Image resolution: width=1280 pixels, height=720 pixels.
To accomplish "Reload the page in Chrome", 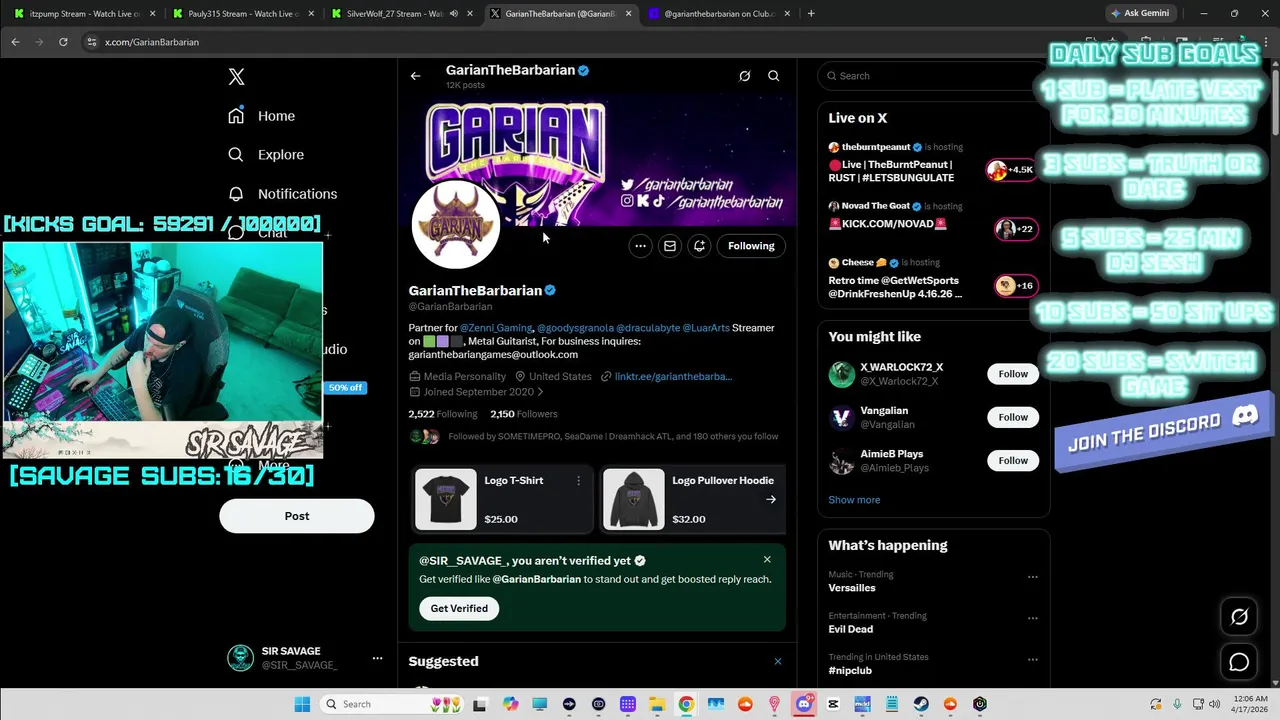I will pos(63,42).
